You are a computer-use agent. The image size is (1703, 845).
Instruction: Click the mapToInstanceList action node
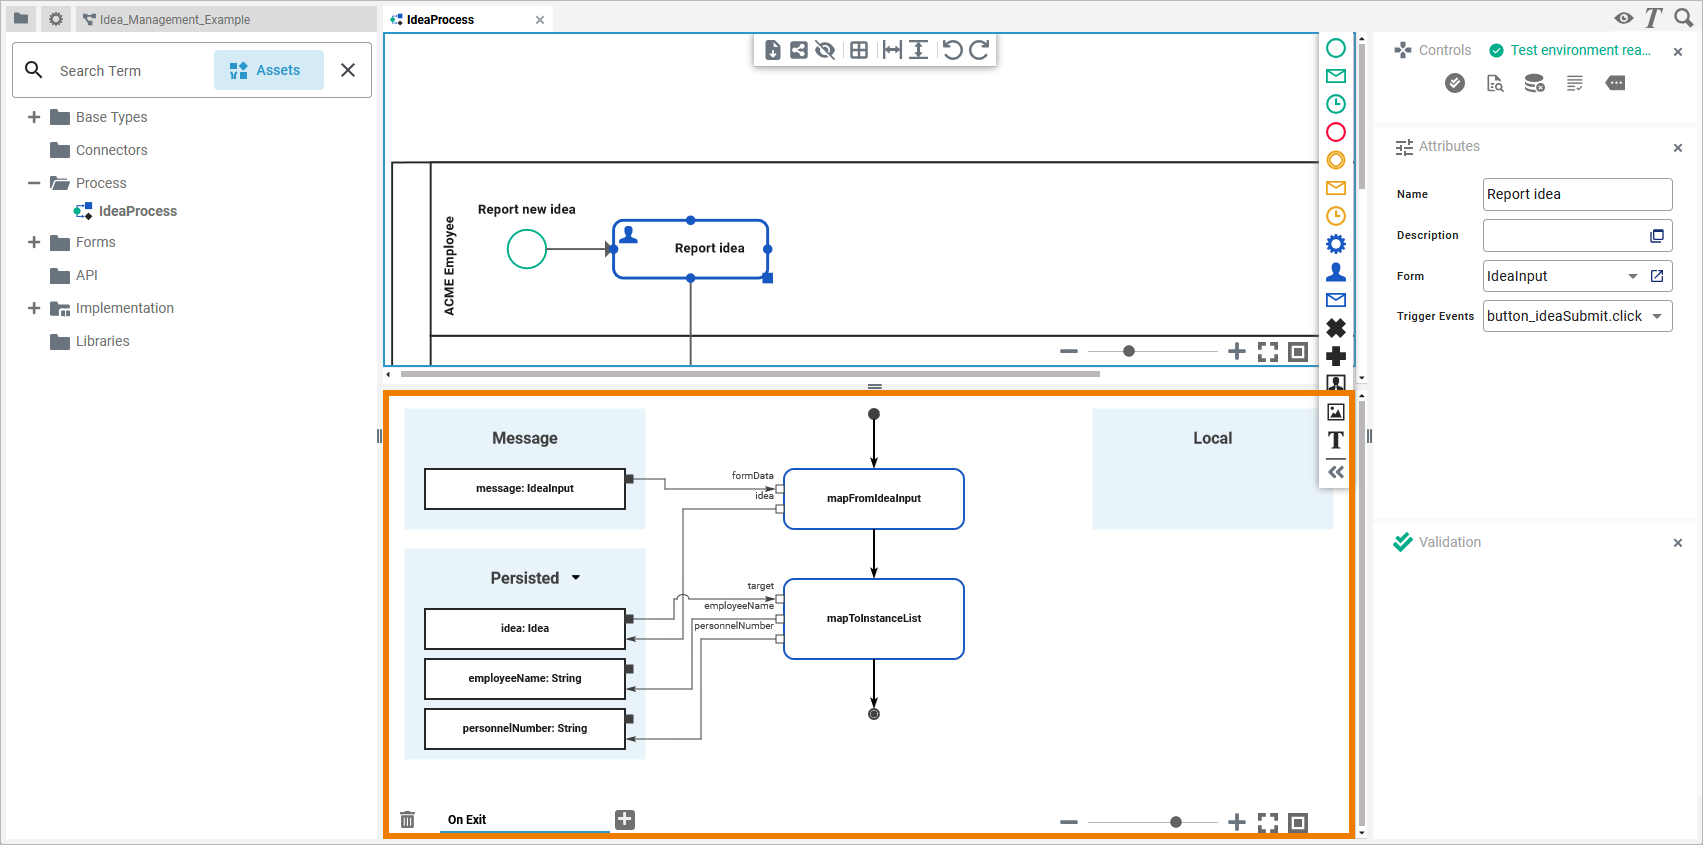[x=874, y=619]
